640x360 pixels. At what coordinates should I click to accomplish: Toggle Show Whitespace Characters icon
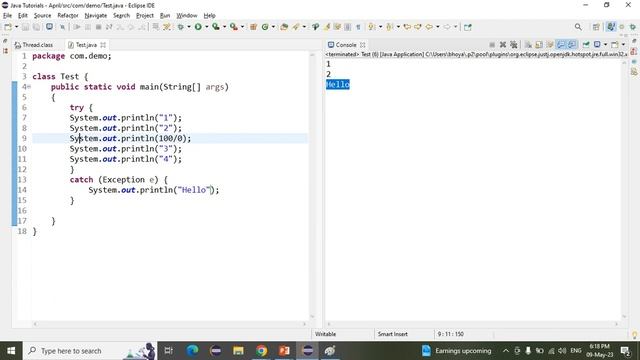(358, 27)
